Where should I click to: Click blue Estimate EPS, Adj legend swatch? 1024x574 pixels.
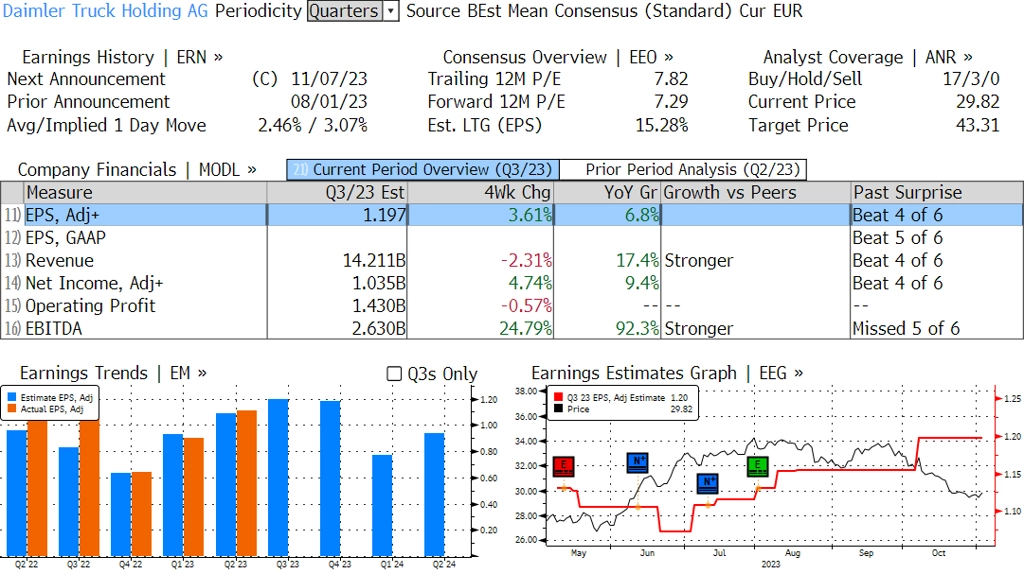(x=12, y=397)
